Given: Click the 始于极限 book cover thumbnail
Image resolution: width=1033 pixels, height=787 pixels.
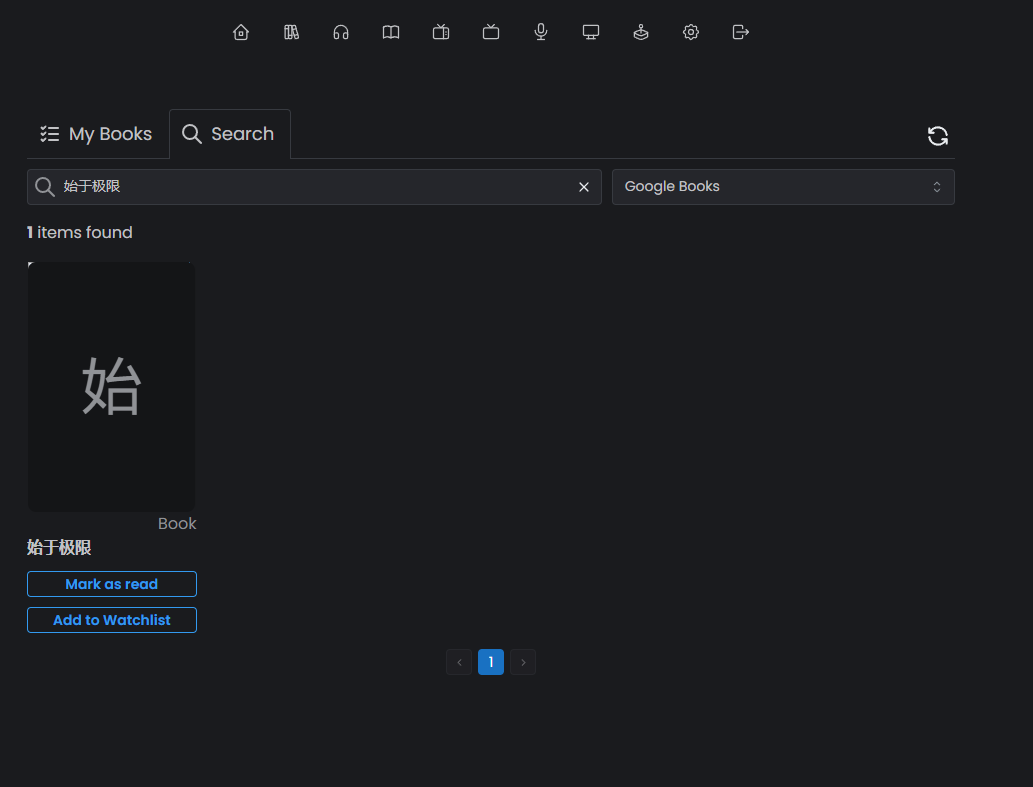Looking at the screenshot, I should [x=112, y=387].
